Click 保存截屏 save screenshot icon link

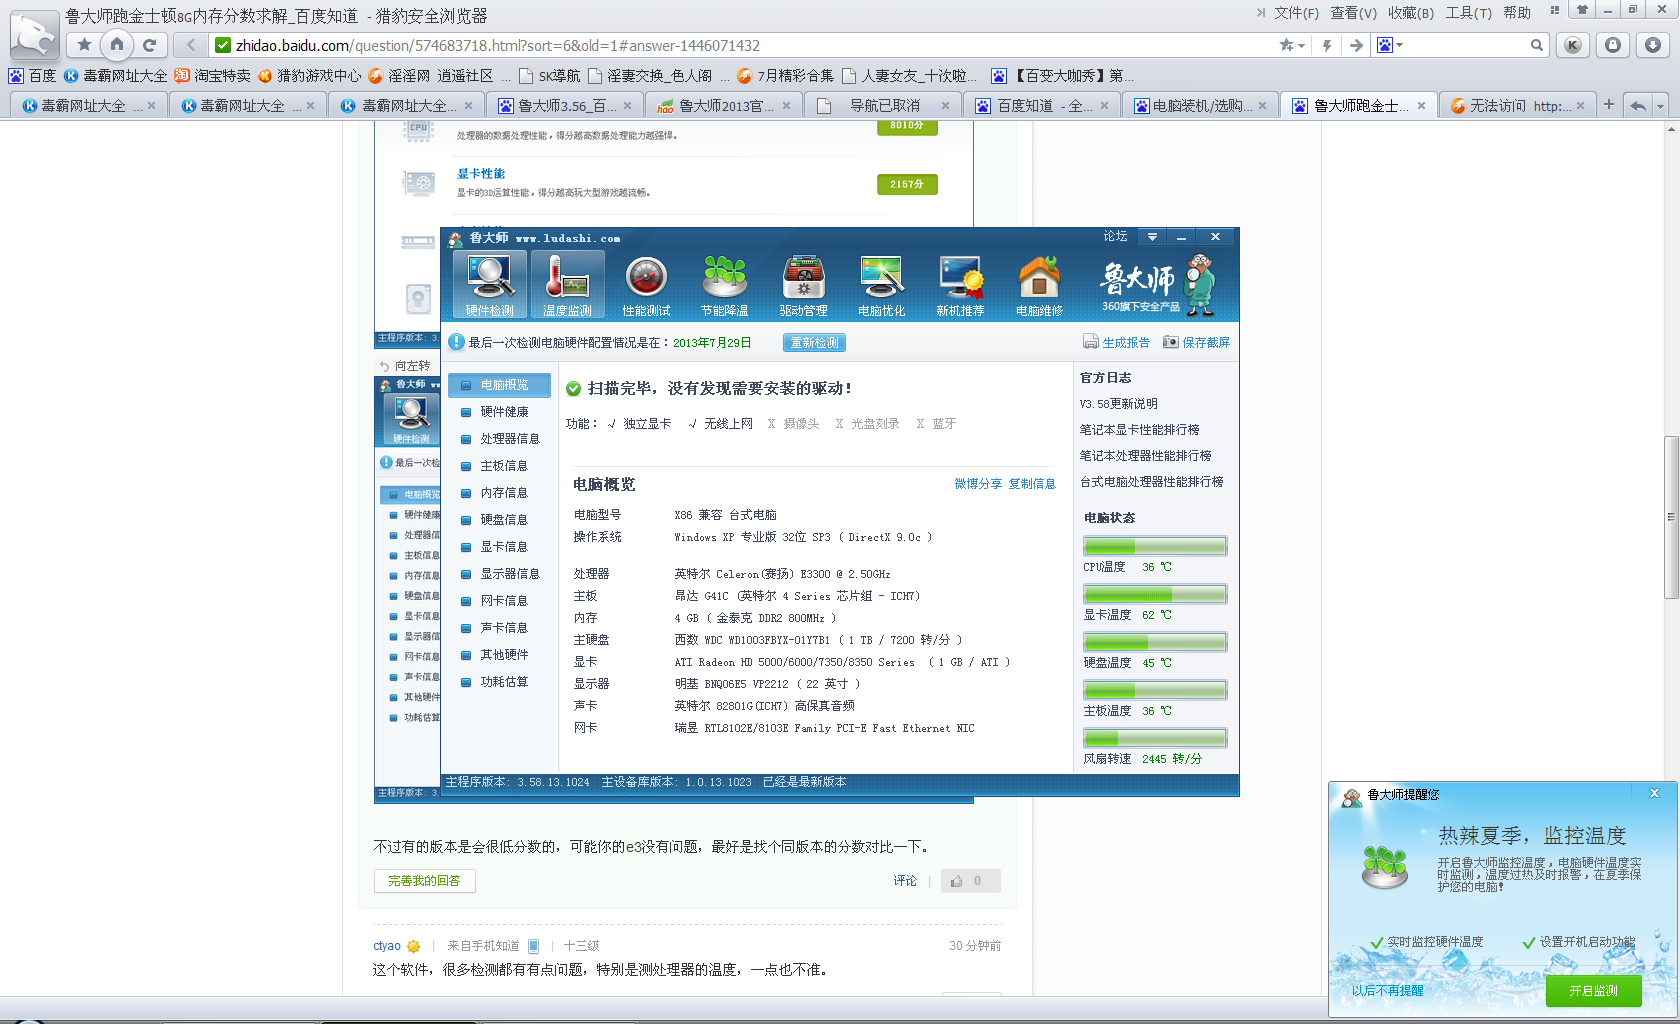1196,342
